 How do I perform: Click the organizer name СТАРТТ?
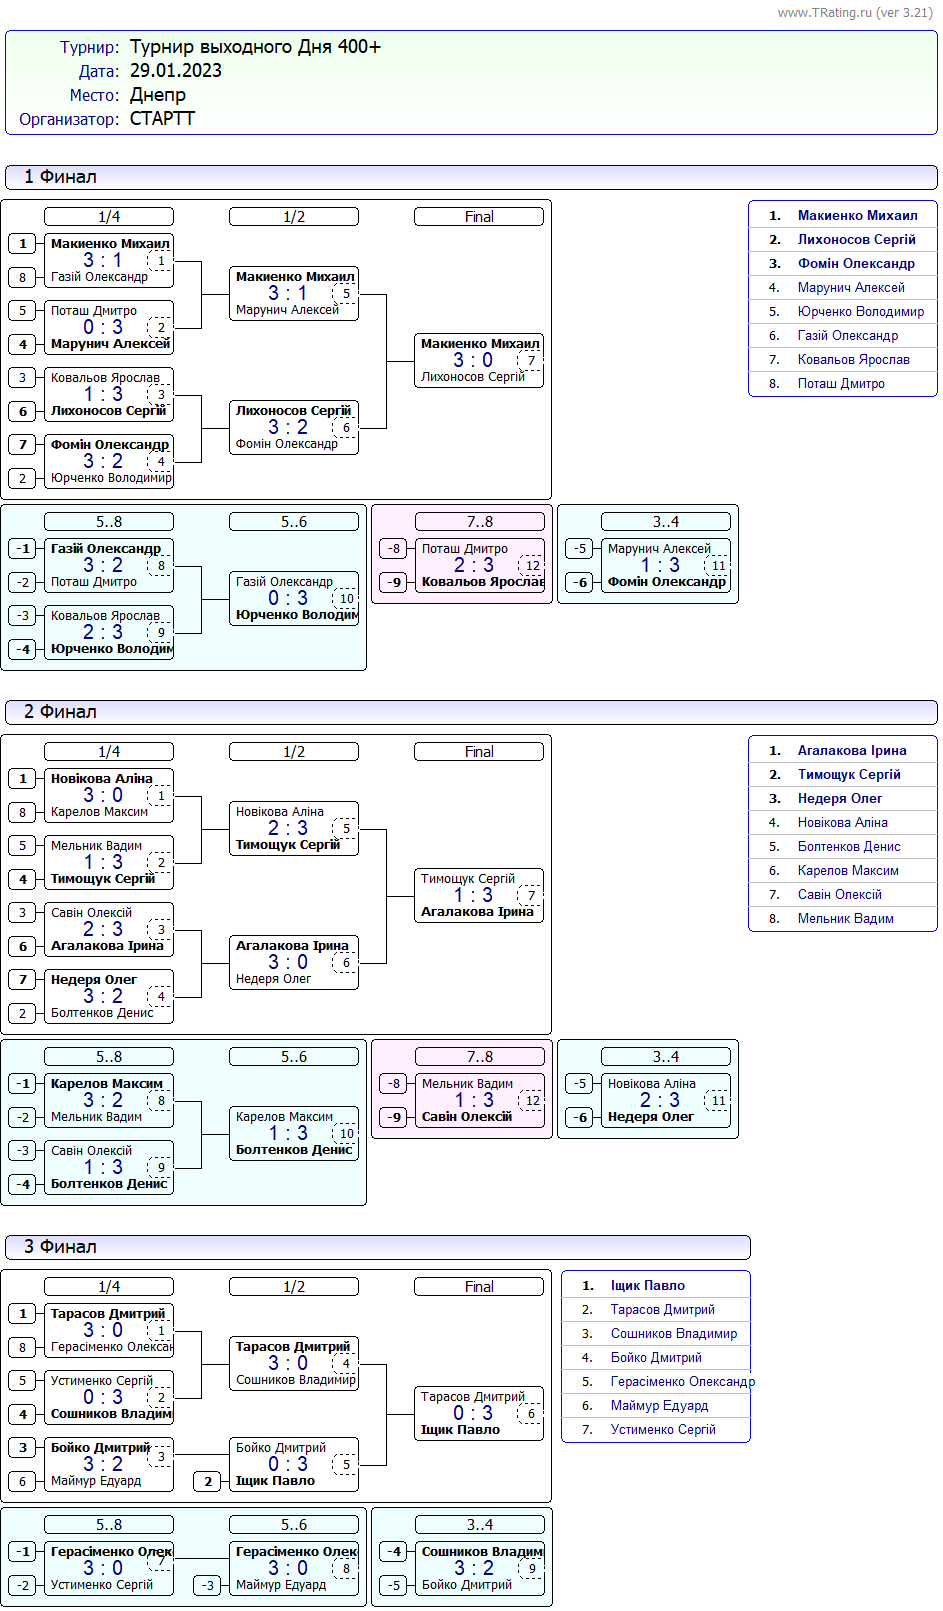(162, 119)
